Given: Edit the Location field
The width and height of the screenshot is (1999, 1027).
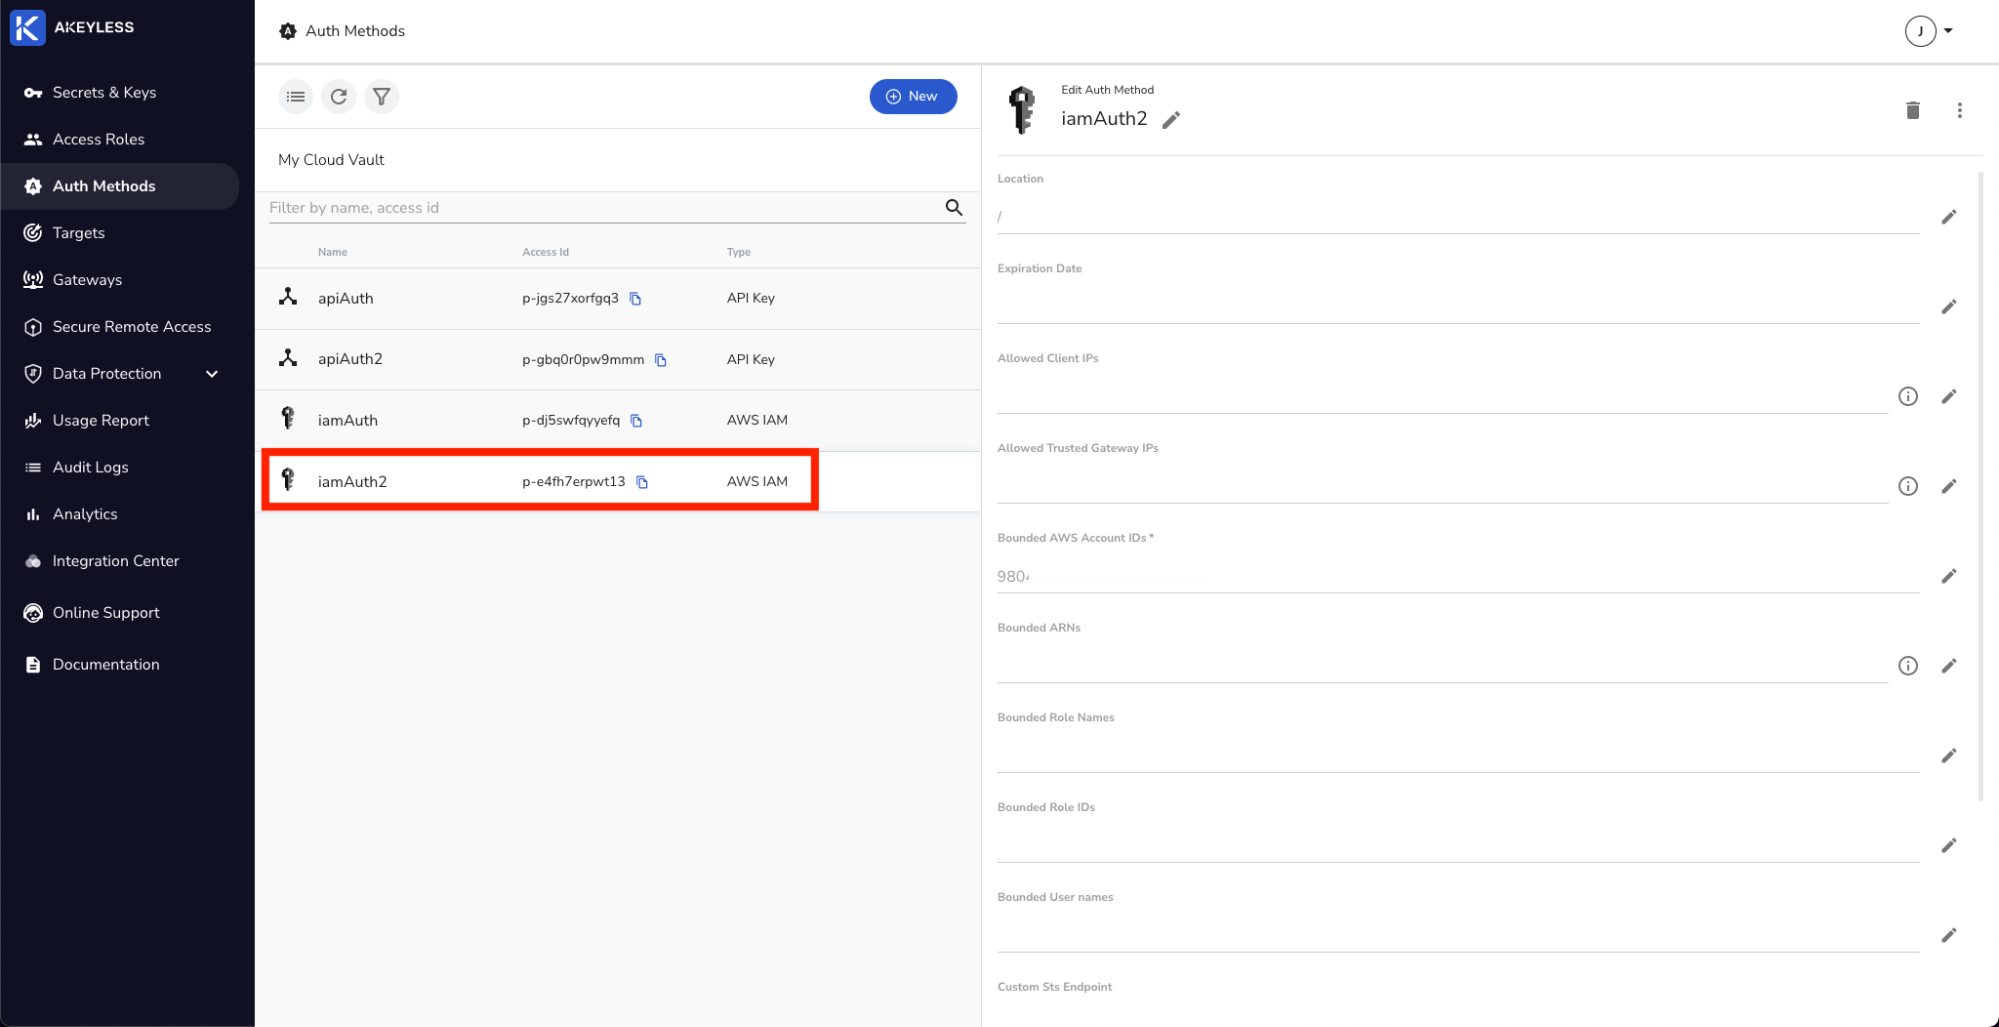Looking at the screenshot, I should [x=1949, y=217].
